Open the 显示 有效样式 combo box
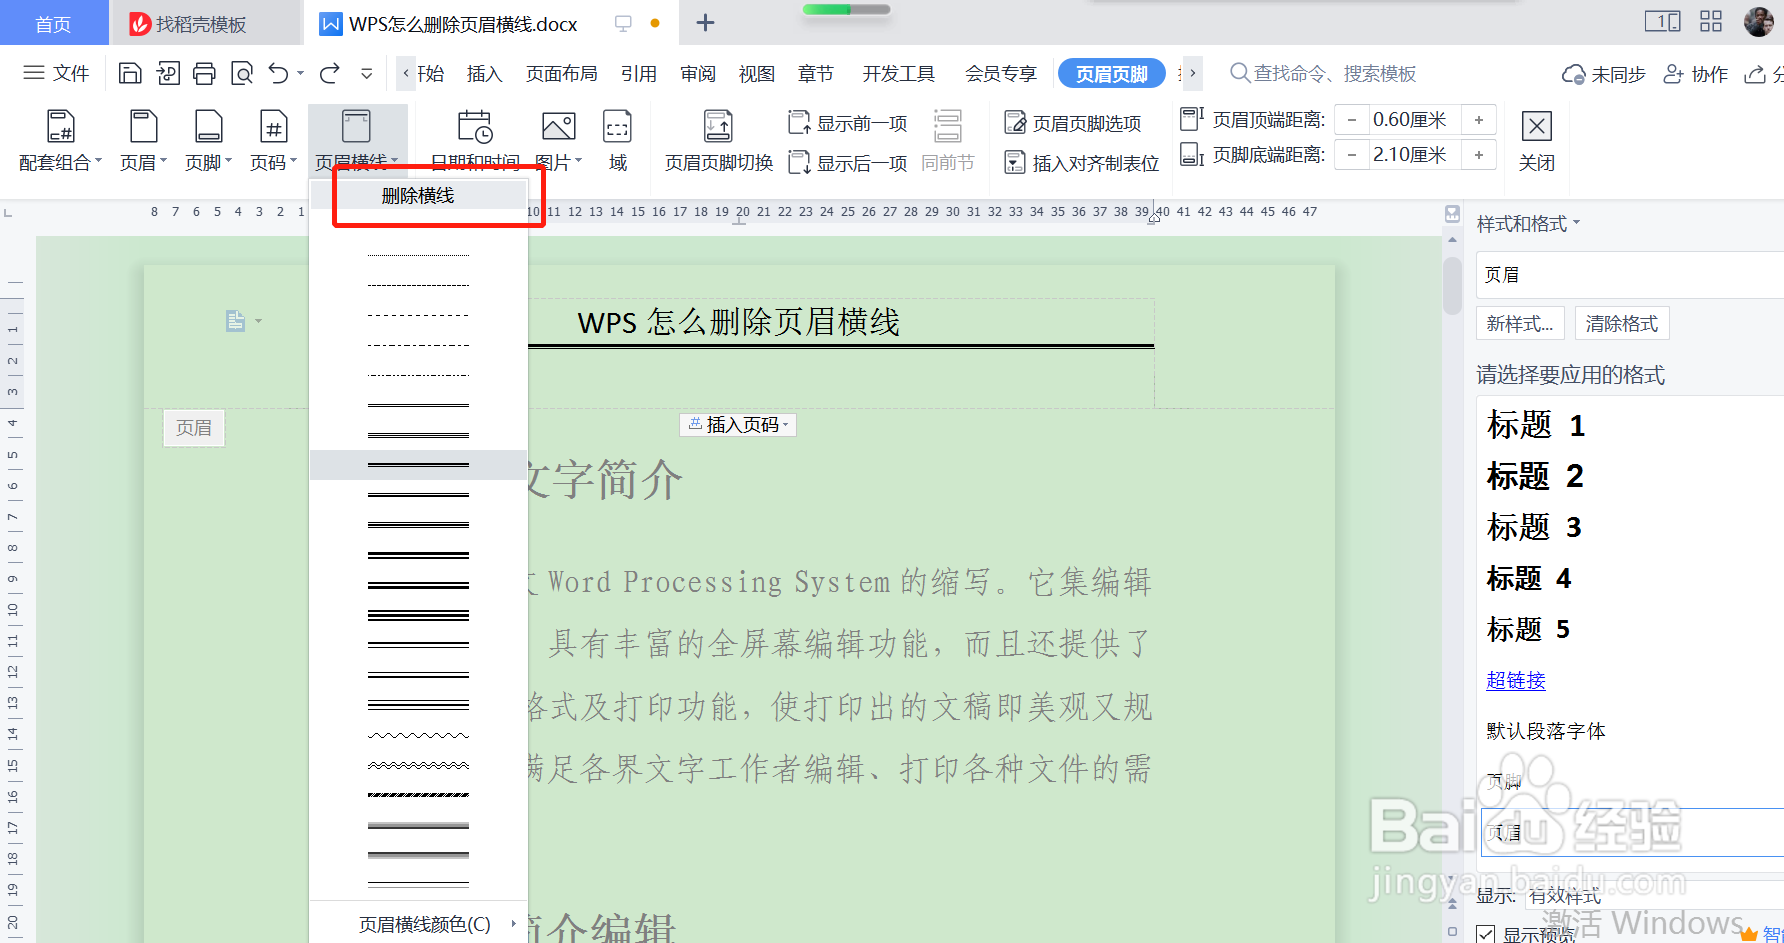The image size is (1784, 943). coord(1655,895)
